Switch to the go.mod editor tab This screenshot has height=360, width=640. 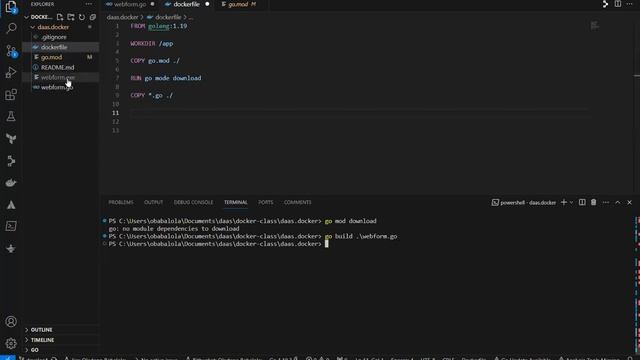239,4
